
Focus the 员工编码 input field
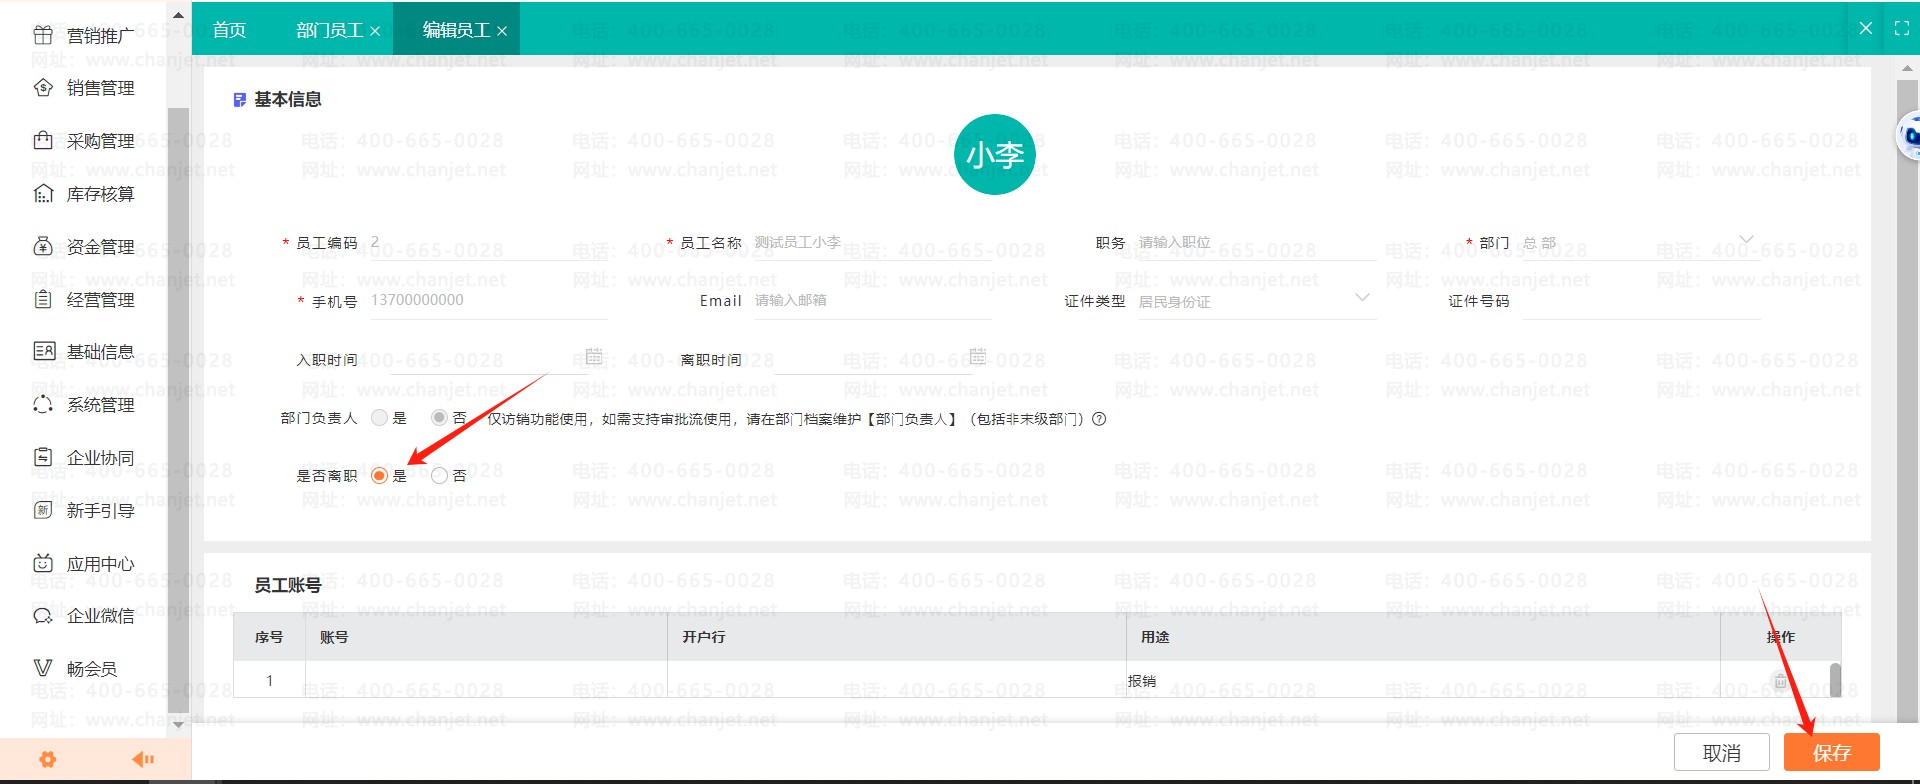point(488,243)
